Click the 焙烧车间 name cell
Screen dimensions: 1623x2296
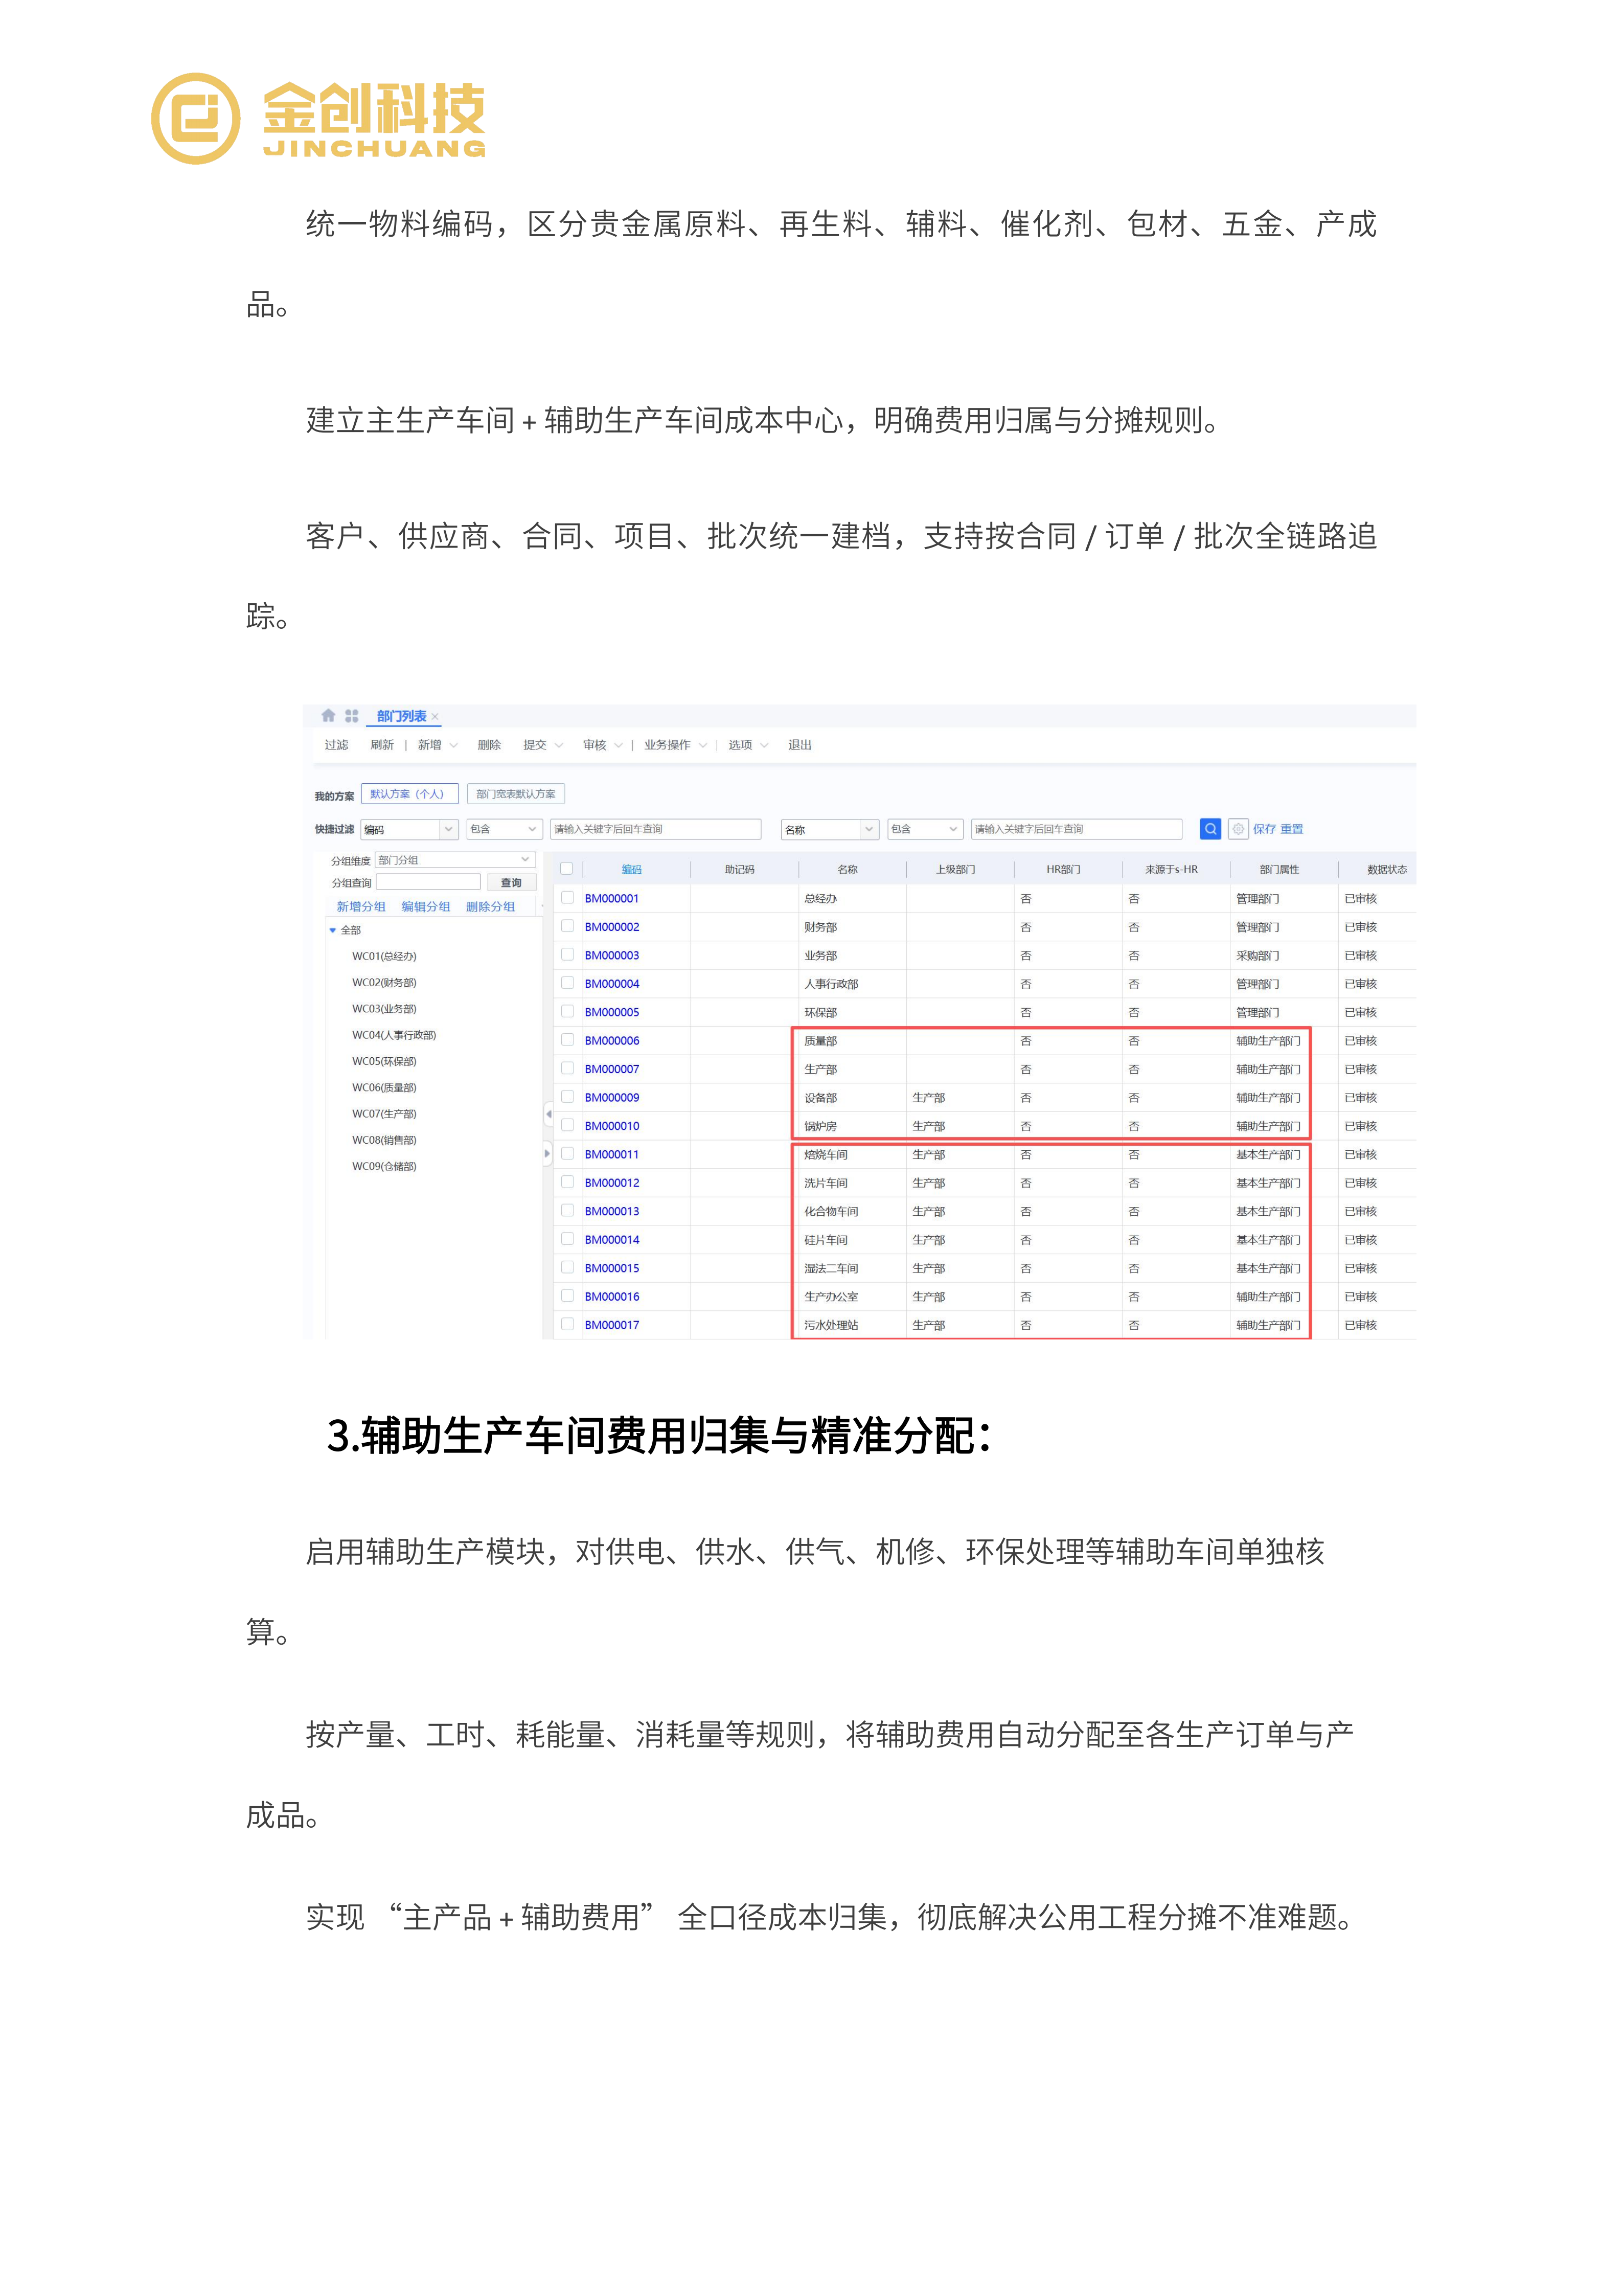click(x=826, y=1155)
